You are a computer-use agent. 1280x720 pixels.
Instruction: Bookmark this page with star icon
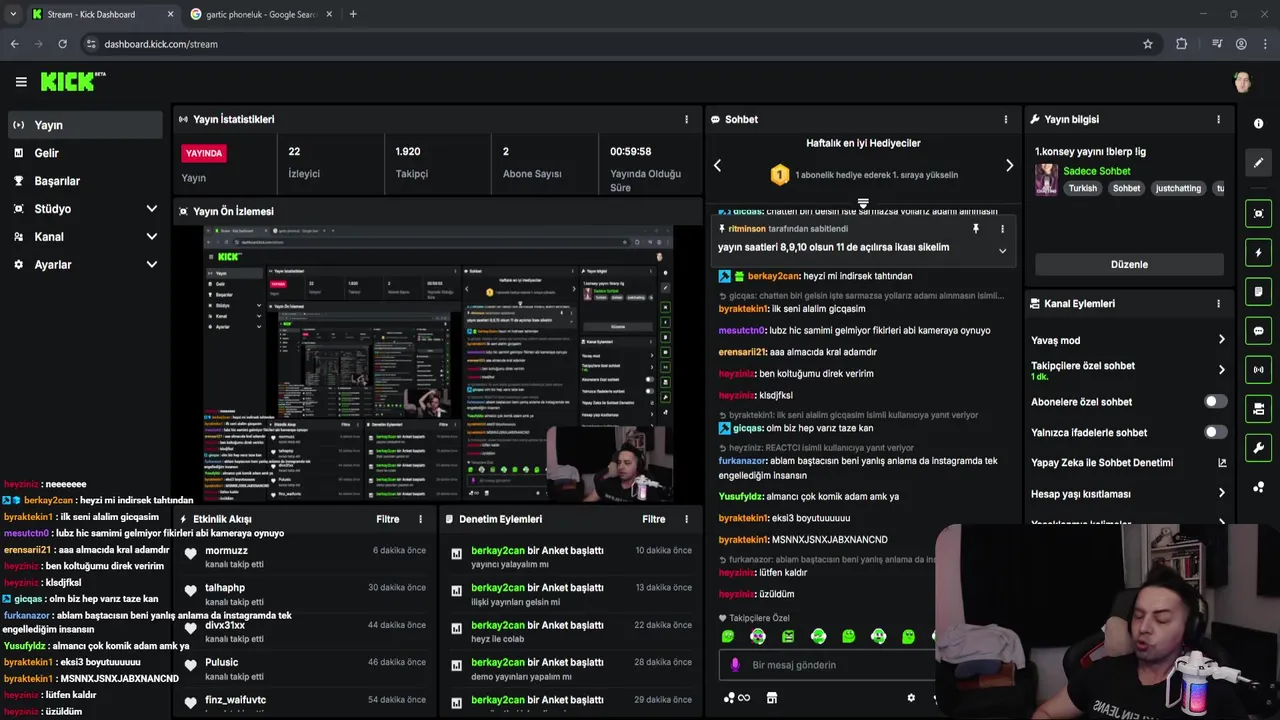(1147, 44)
